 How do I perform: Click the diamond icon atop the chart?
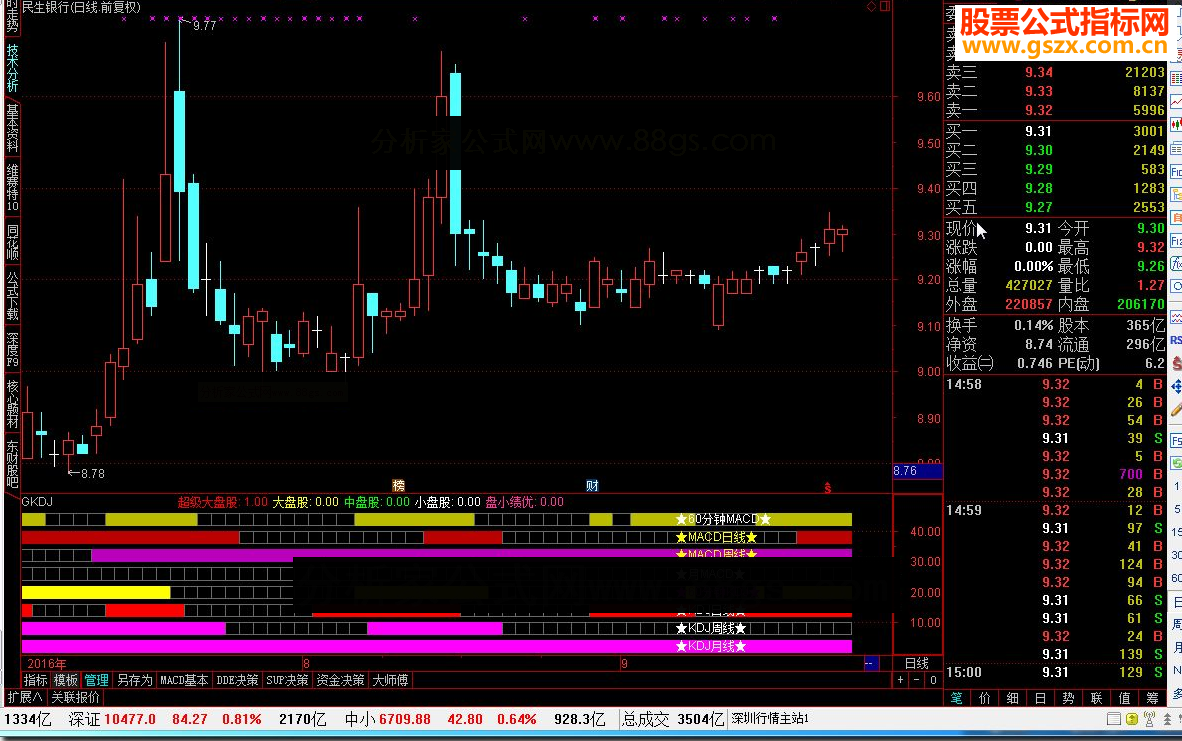[871, 7]
